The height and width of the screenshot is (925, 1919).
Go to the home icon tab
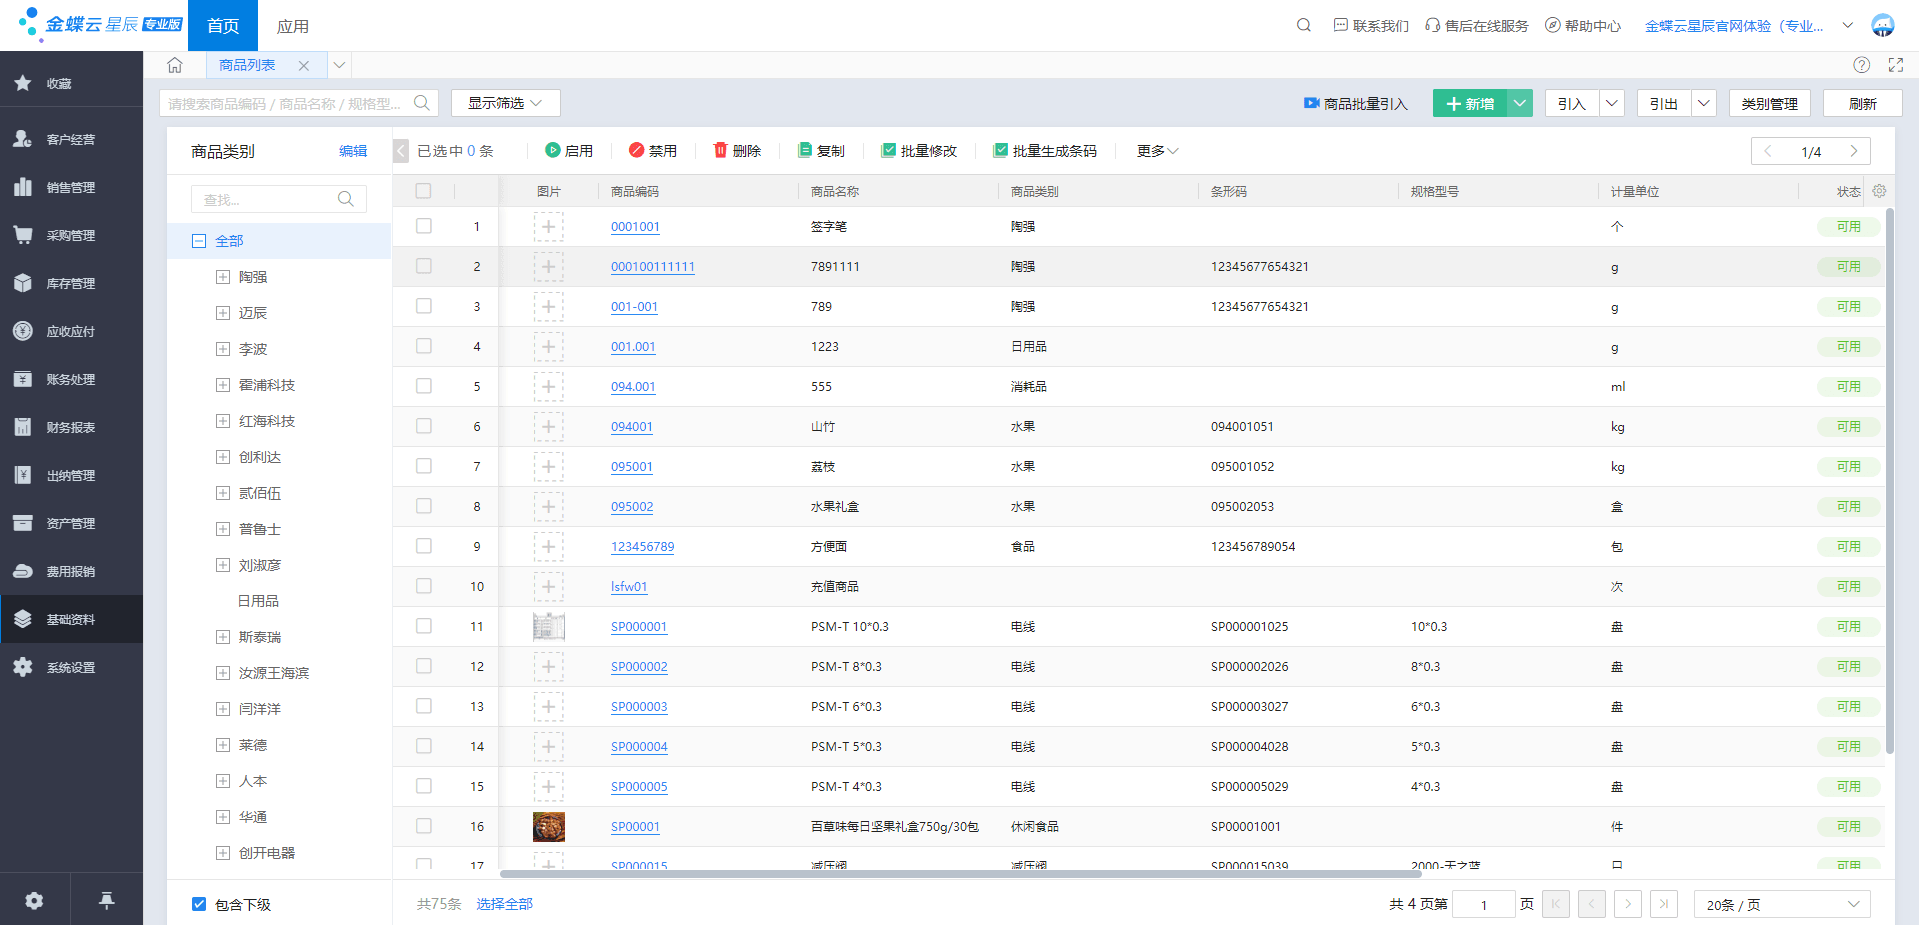coord(175,65)
